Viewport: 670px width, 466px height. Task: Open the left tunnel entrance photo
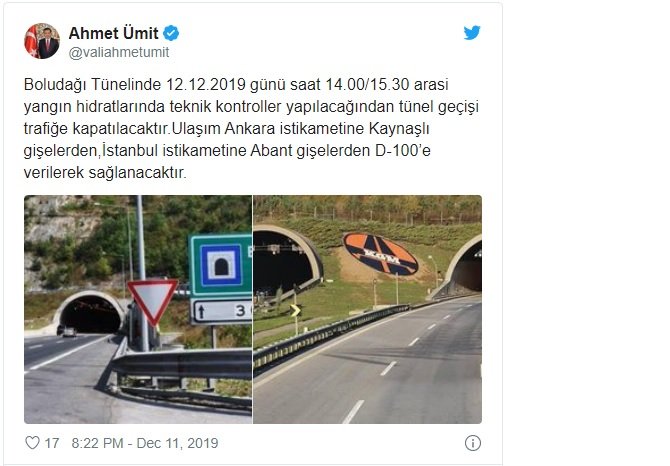pos(138,309)
